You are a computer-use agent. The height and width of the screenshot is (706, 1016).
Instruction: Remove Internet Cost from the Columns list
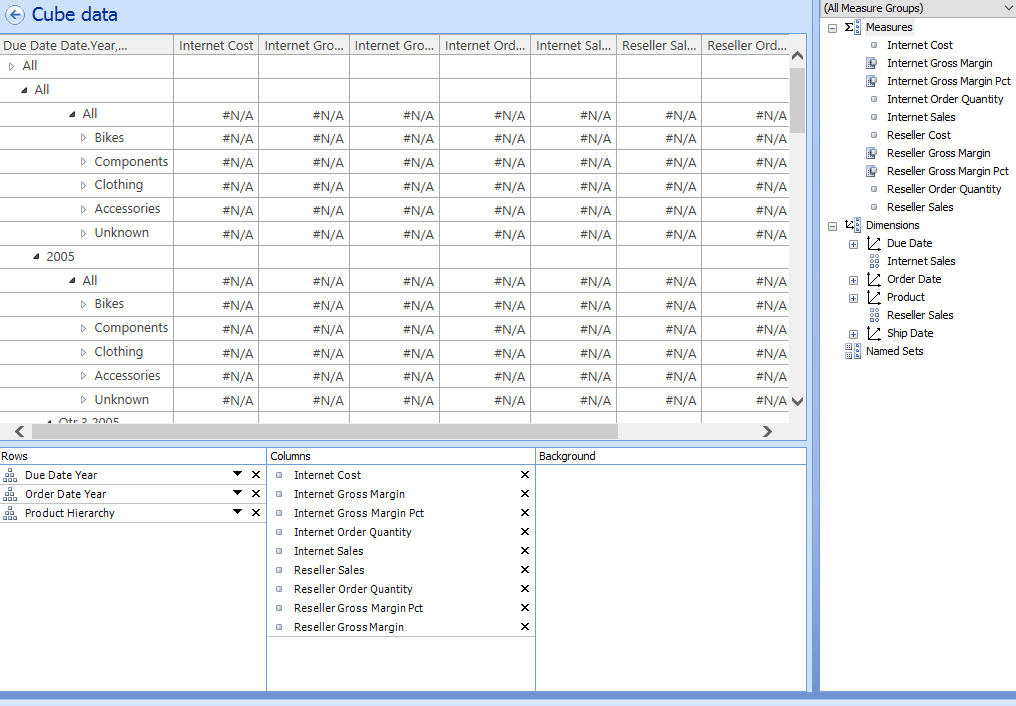524,475
